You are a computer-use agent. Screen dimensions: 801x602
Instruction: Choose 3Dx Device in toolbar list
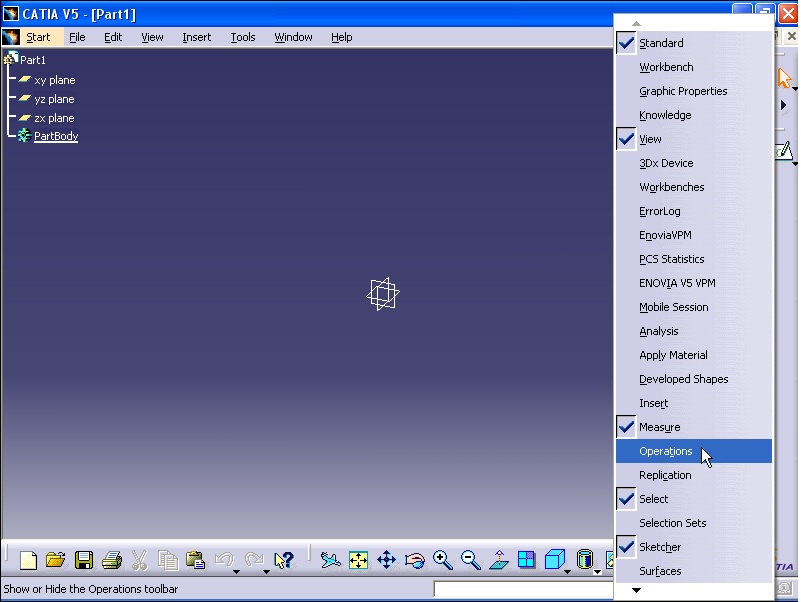click(x=693, y=163)
